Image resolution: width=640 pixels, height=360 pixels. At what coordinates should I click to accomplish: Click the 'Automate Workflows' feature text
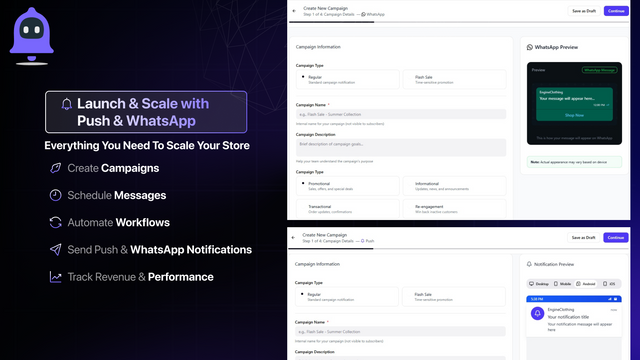coord(118,222)
